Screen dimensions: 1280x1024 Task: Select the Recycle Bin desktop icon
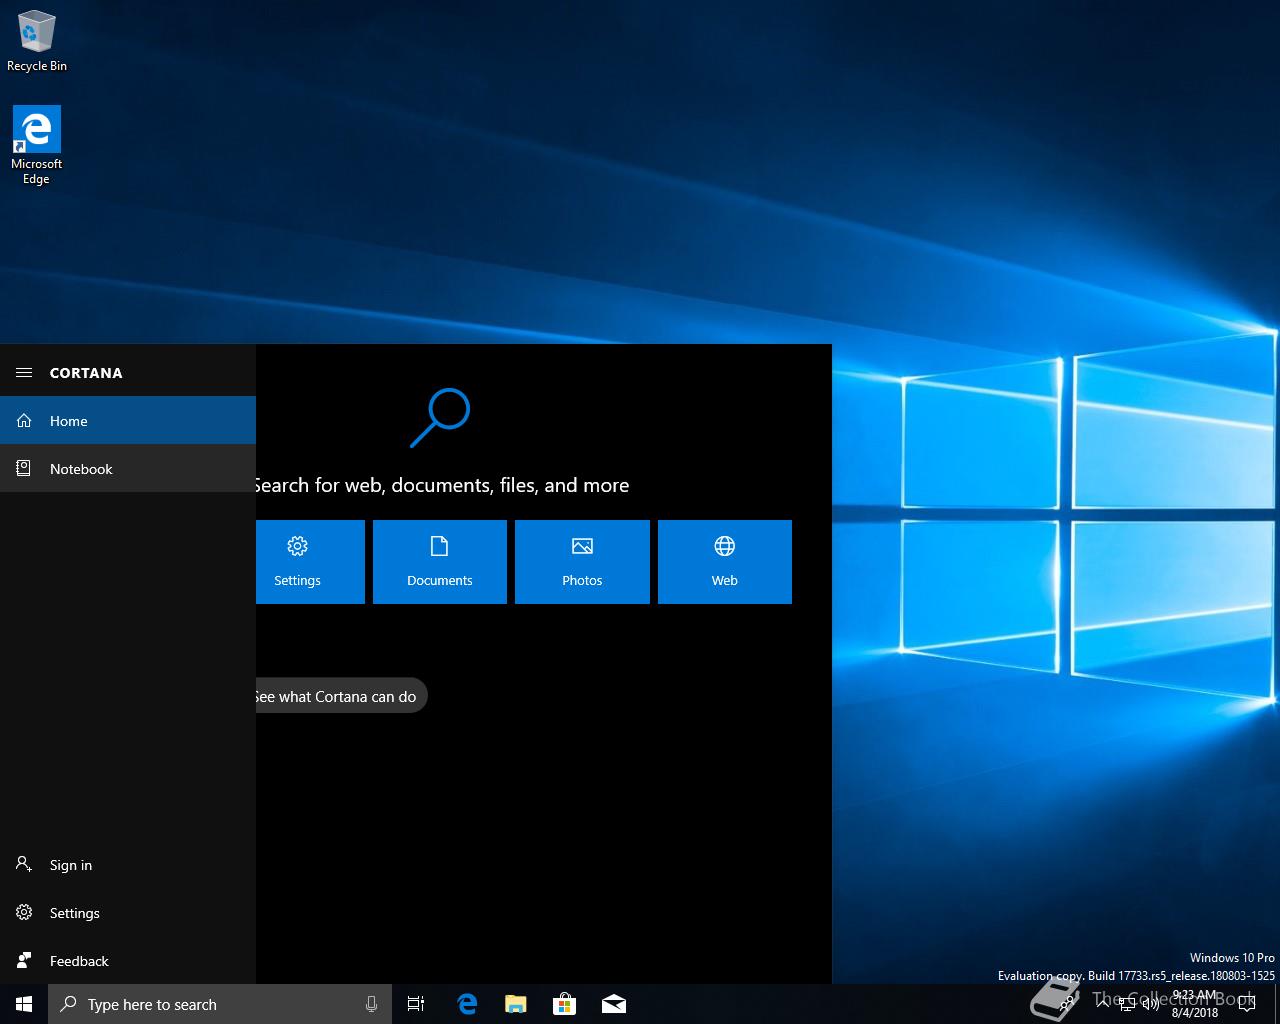(x=37, y=41)
